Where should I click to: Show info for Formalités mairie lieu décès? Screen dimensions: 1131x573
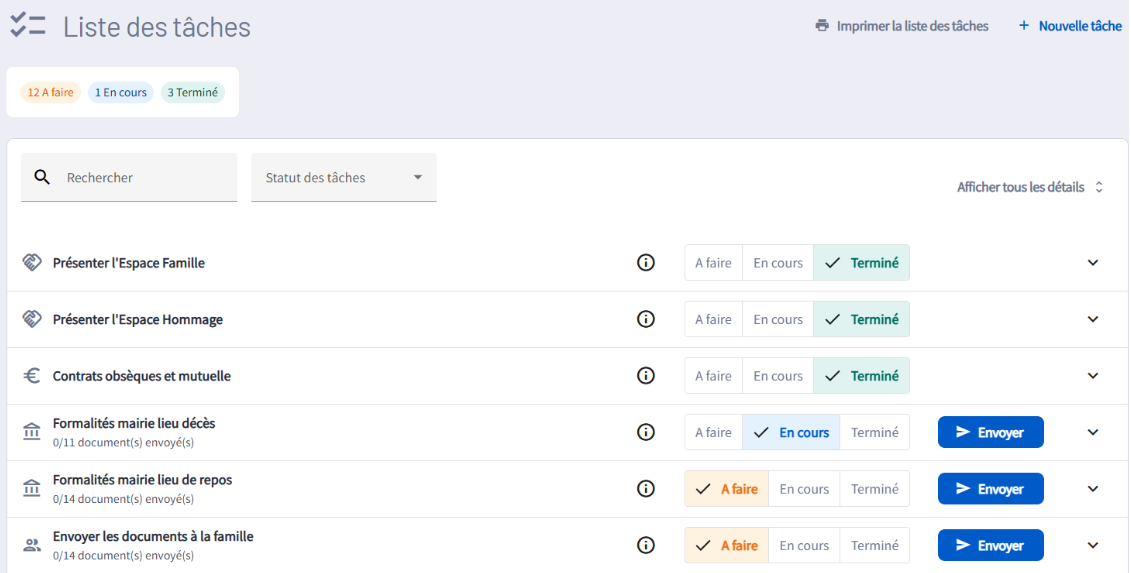(x=646, y=432)
